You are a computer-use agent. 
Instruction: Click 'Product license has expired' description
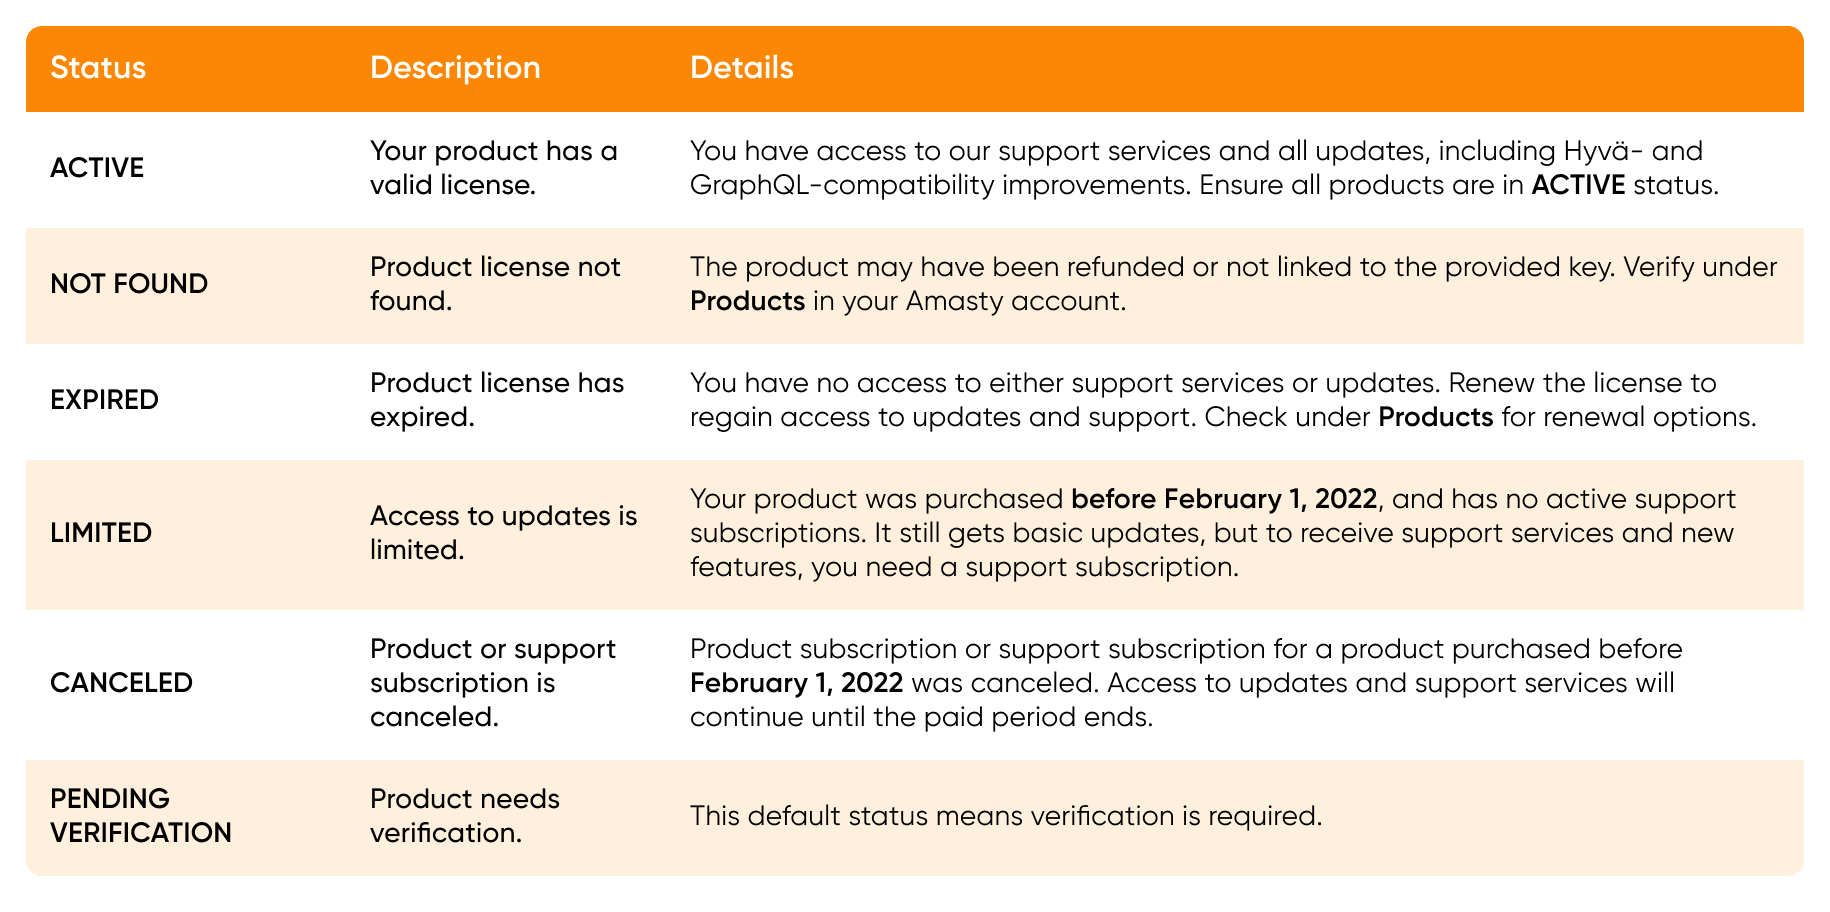point(496,400)
